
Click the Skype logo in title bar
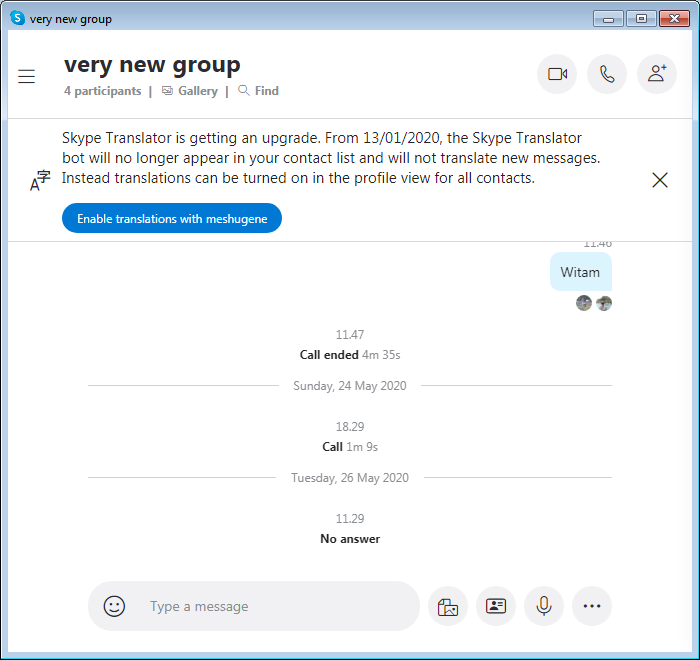pos(17,18)
